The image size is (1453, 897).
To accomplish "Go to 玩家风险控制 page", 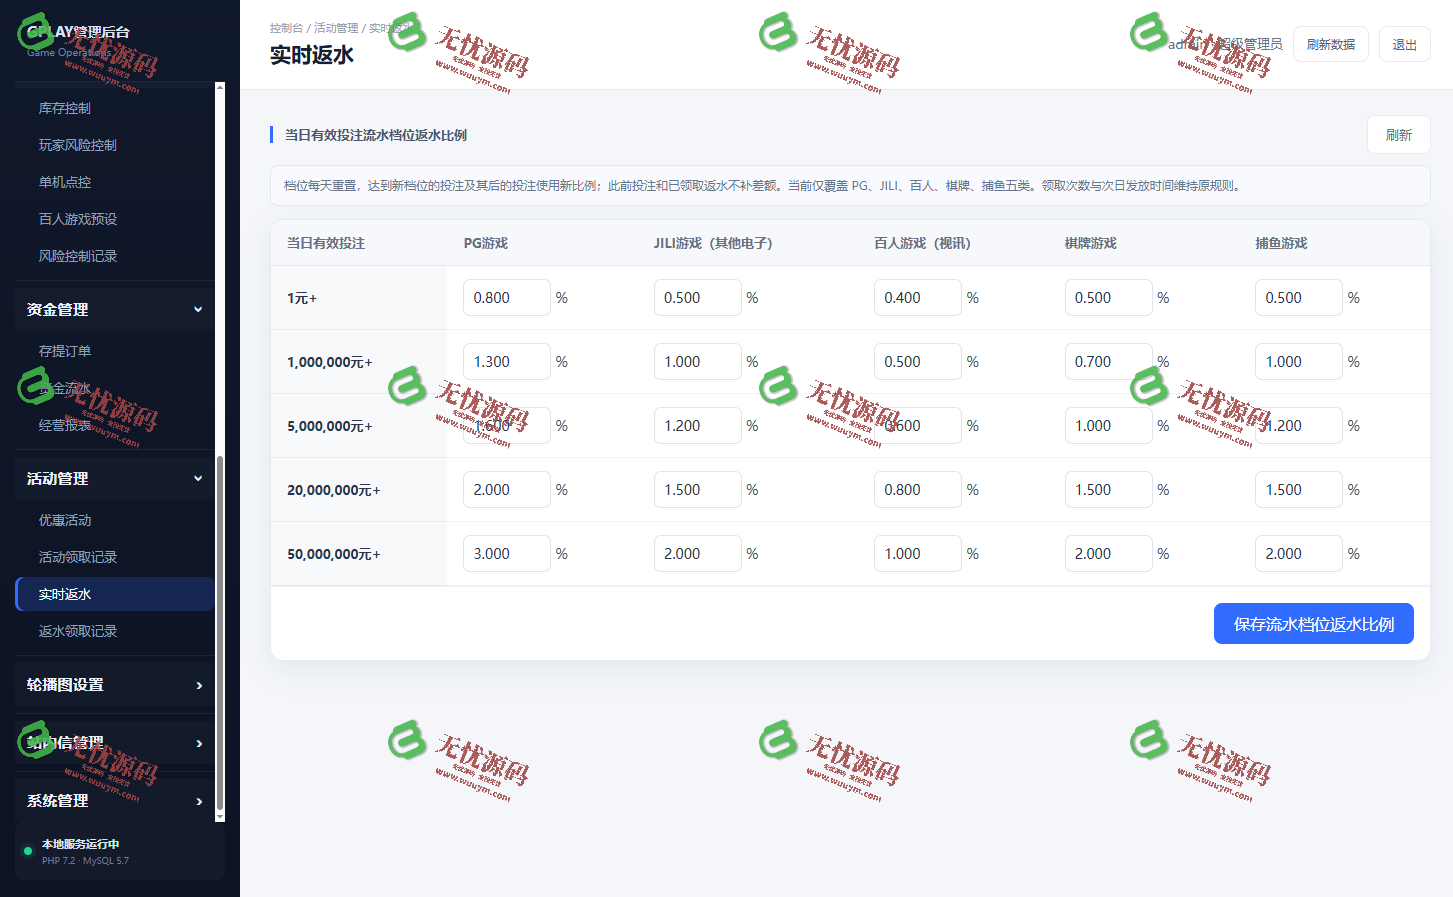I will (115, 145).
